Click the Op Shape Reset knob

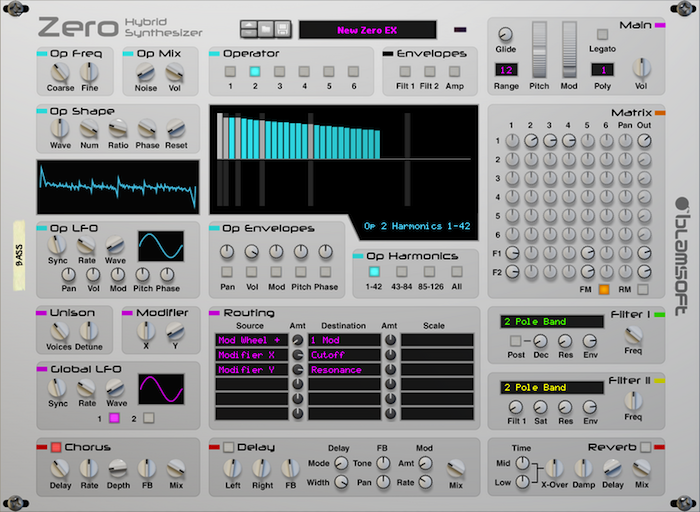point(176,129)
